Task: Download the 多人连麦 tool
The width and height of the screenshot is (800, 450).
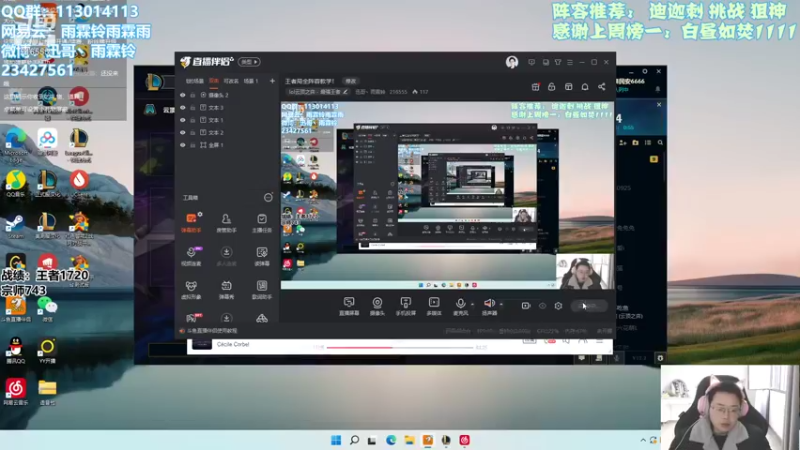Action: [x=226, y=256]
